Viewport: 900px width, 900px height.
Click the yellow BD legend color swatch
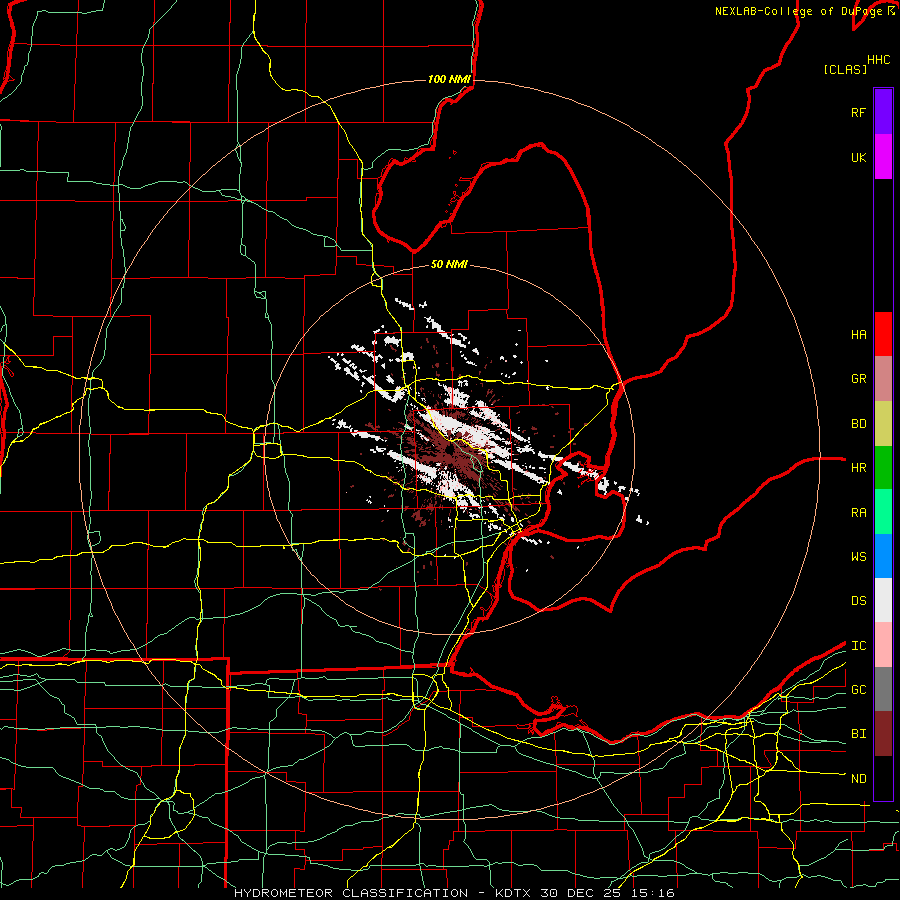(x=883, y=424)
